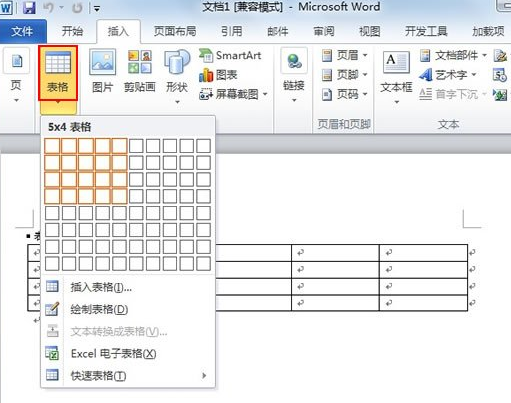Expand the Quick Tables (快速表格) submenu arrow

tap(204, 375)
